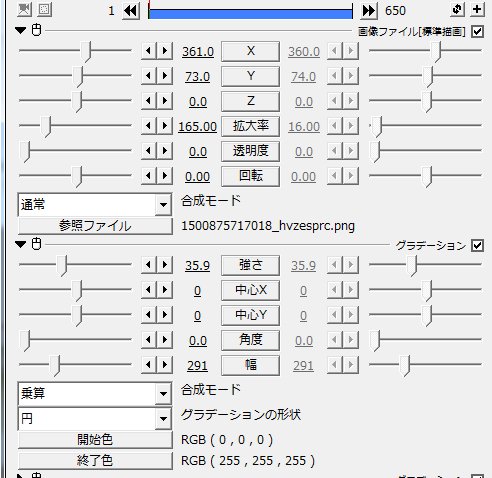Uncheck the 画像ファイル[標準描画] checkbox

477,32
